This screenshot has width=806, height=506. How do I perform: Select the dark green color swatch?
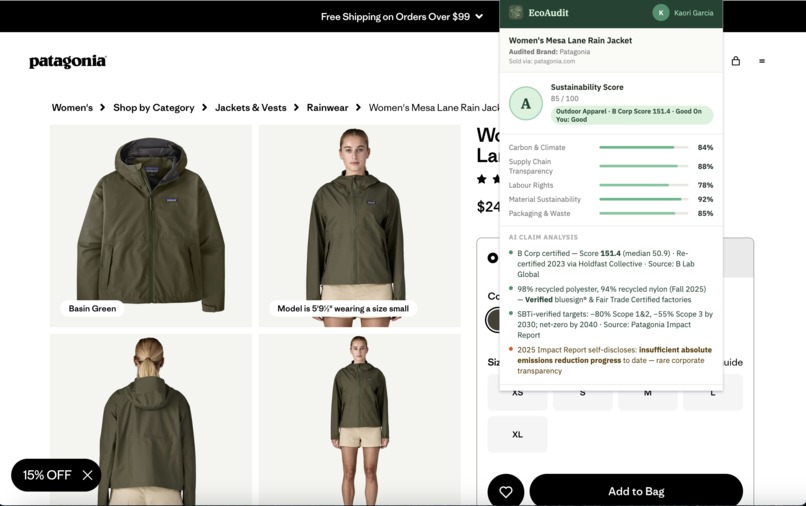(492, 320)
